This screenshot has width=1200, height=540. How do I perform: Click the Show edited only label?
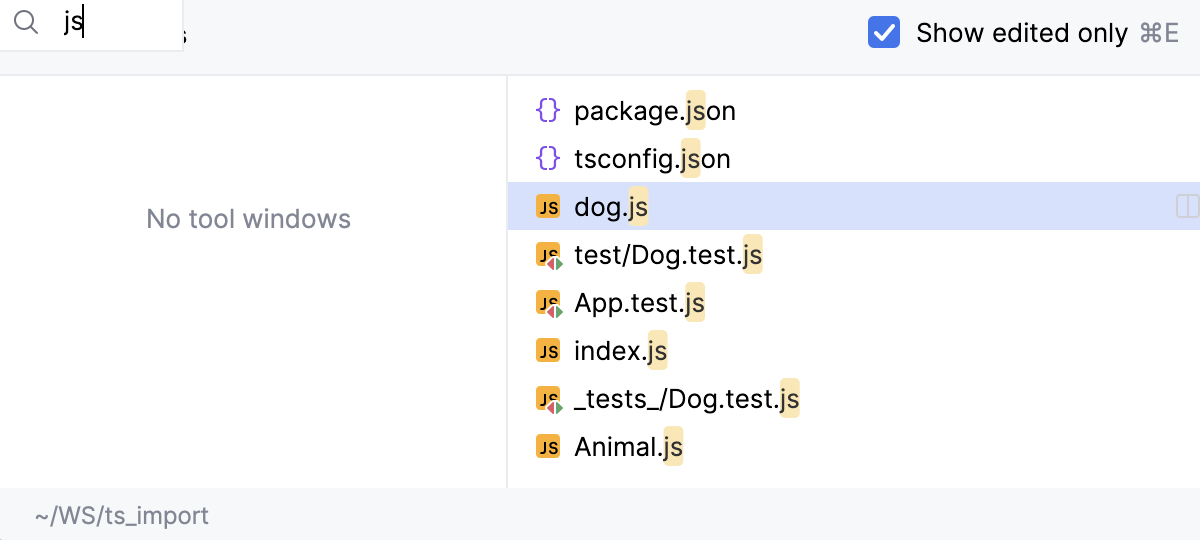[1021, 33]
